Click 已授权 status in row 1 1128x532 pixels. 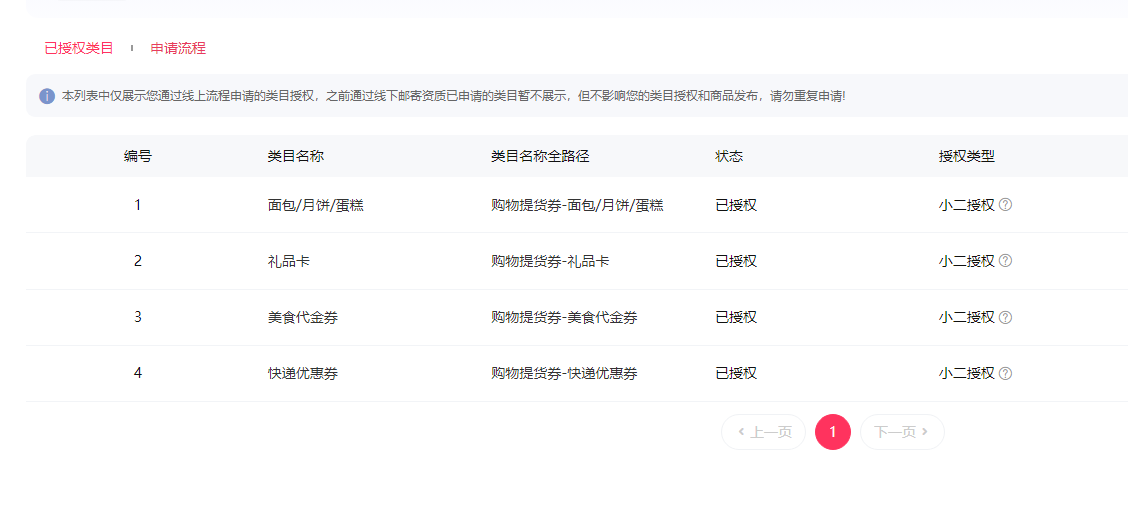736,205
